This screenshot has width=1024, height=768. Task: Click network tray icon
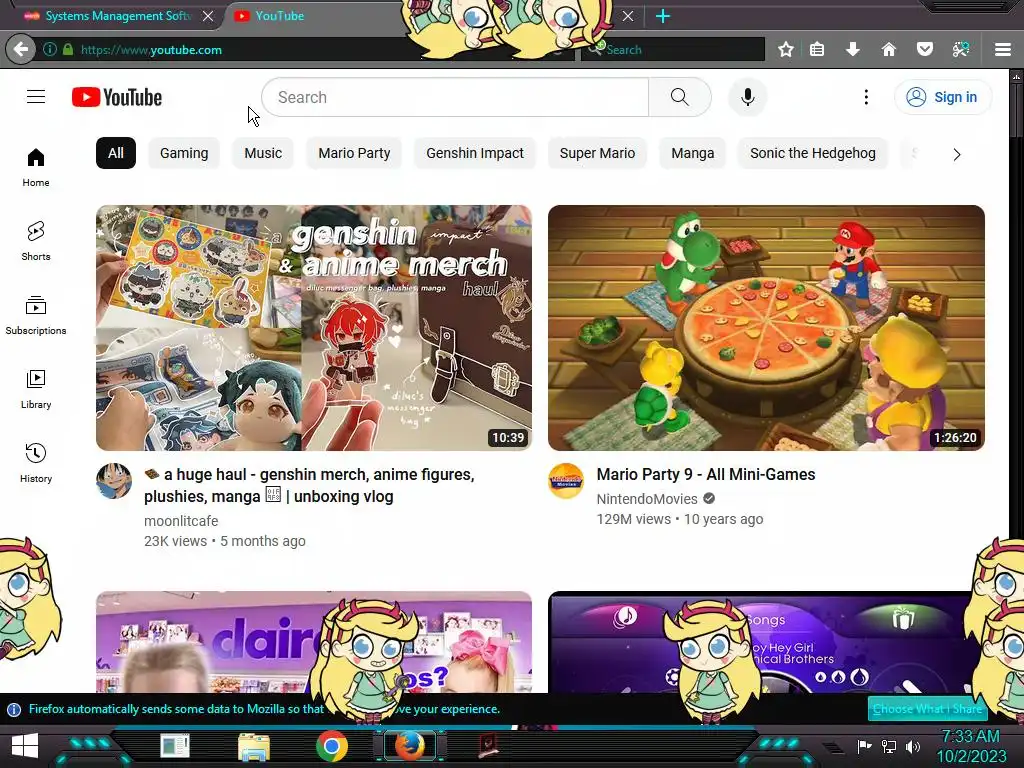(x=888, y=746)
